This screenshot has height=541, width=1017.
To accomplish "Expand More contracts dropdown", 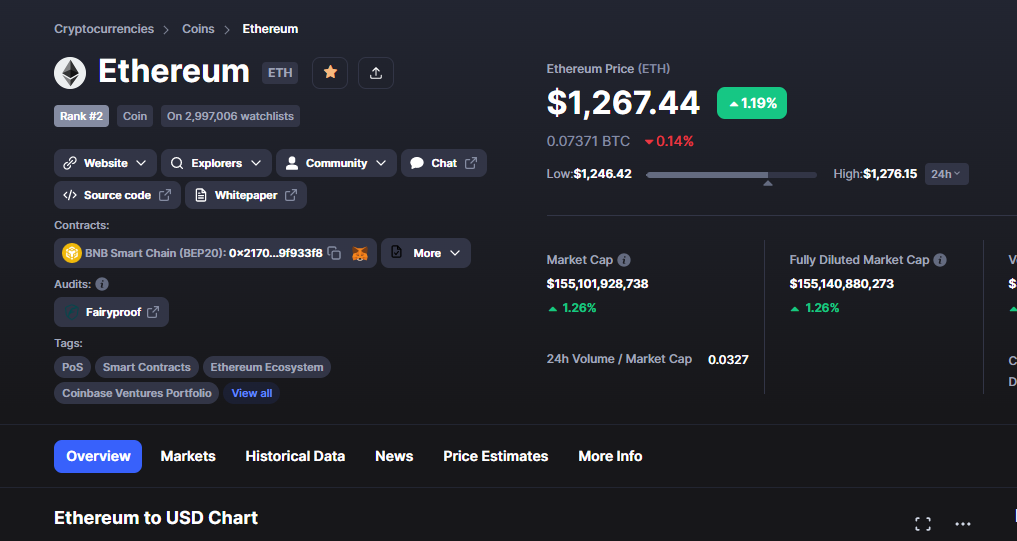I will tap(426, 253).
